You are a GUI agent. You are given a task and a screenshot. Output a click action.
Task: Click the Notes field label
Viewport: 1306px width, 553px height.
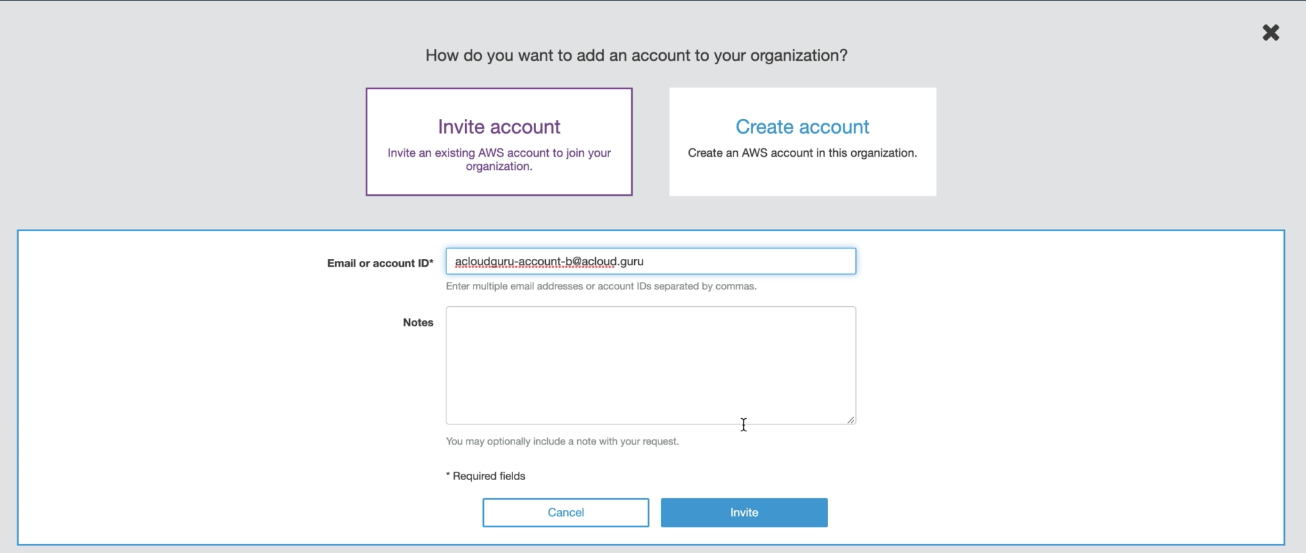(418, 322)
